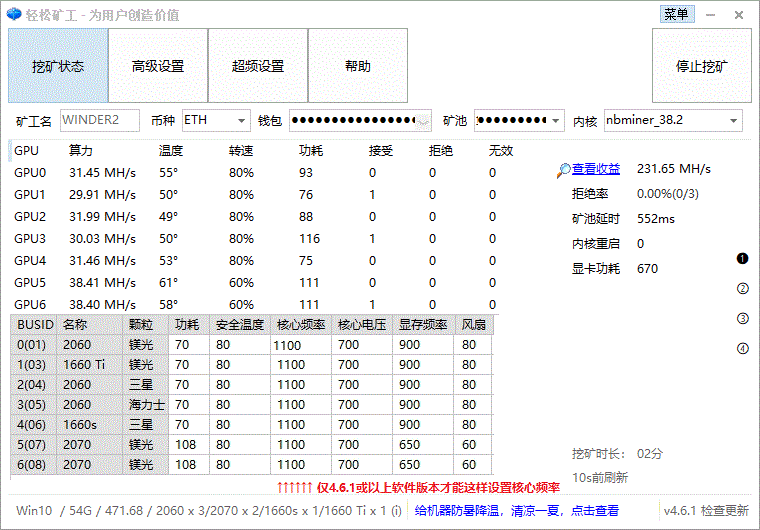Screen dimensions: 760x530
Task: Click the 轻松矿工 app logo icon
Action: point(15,14)
